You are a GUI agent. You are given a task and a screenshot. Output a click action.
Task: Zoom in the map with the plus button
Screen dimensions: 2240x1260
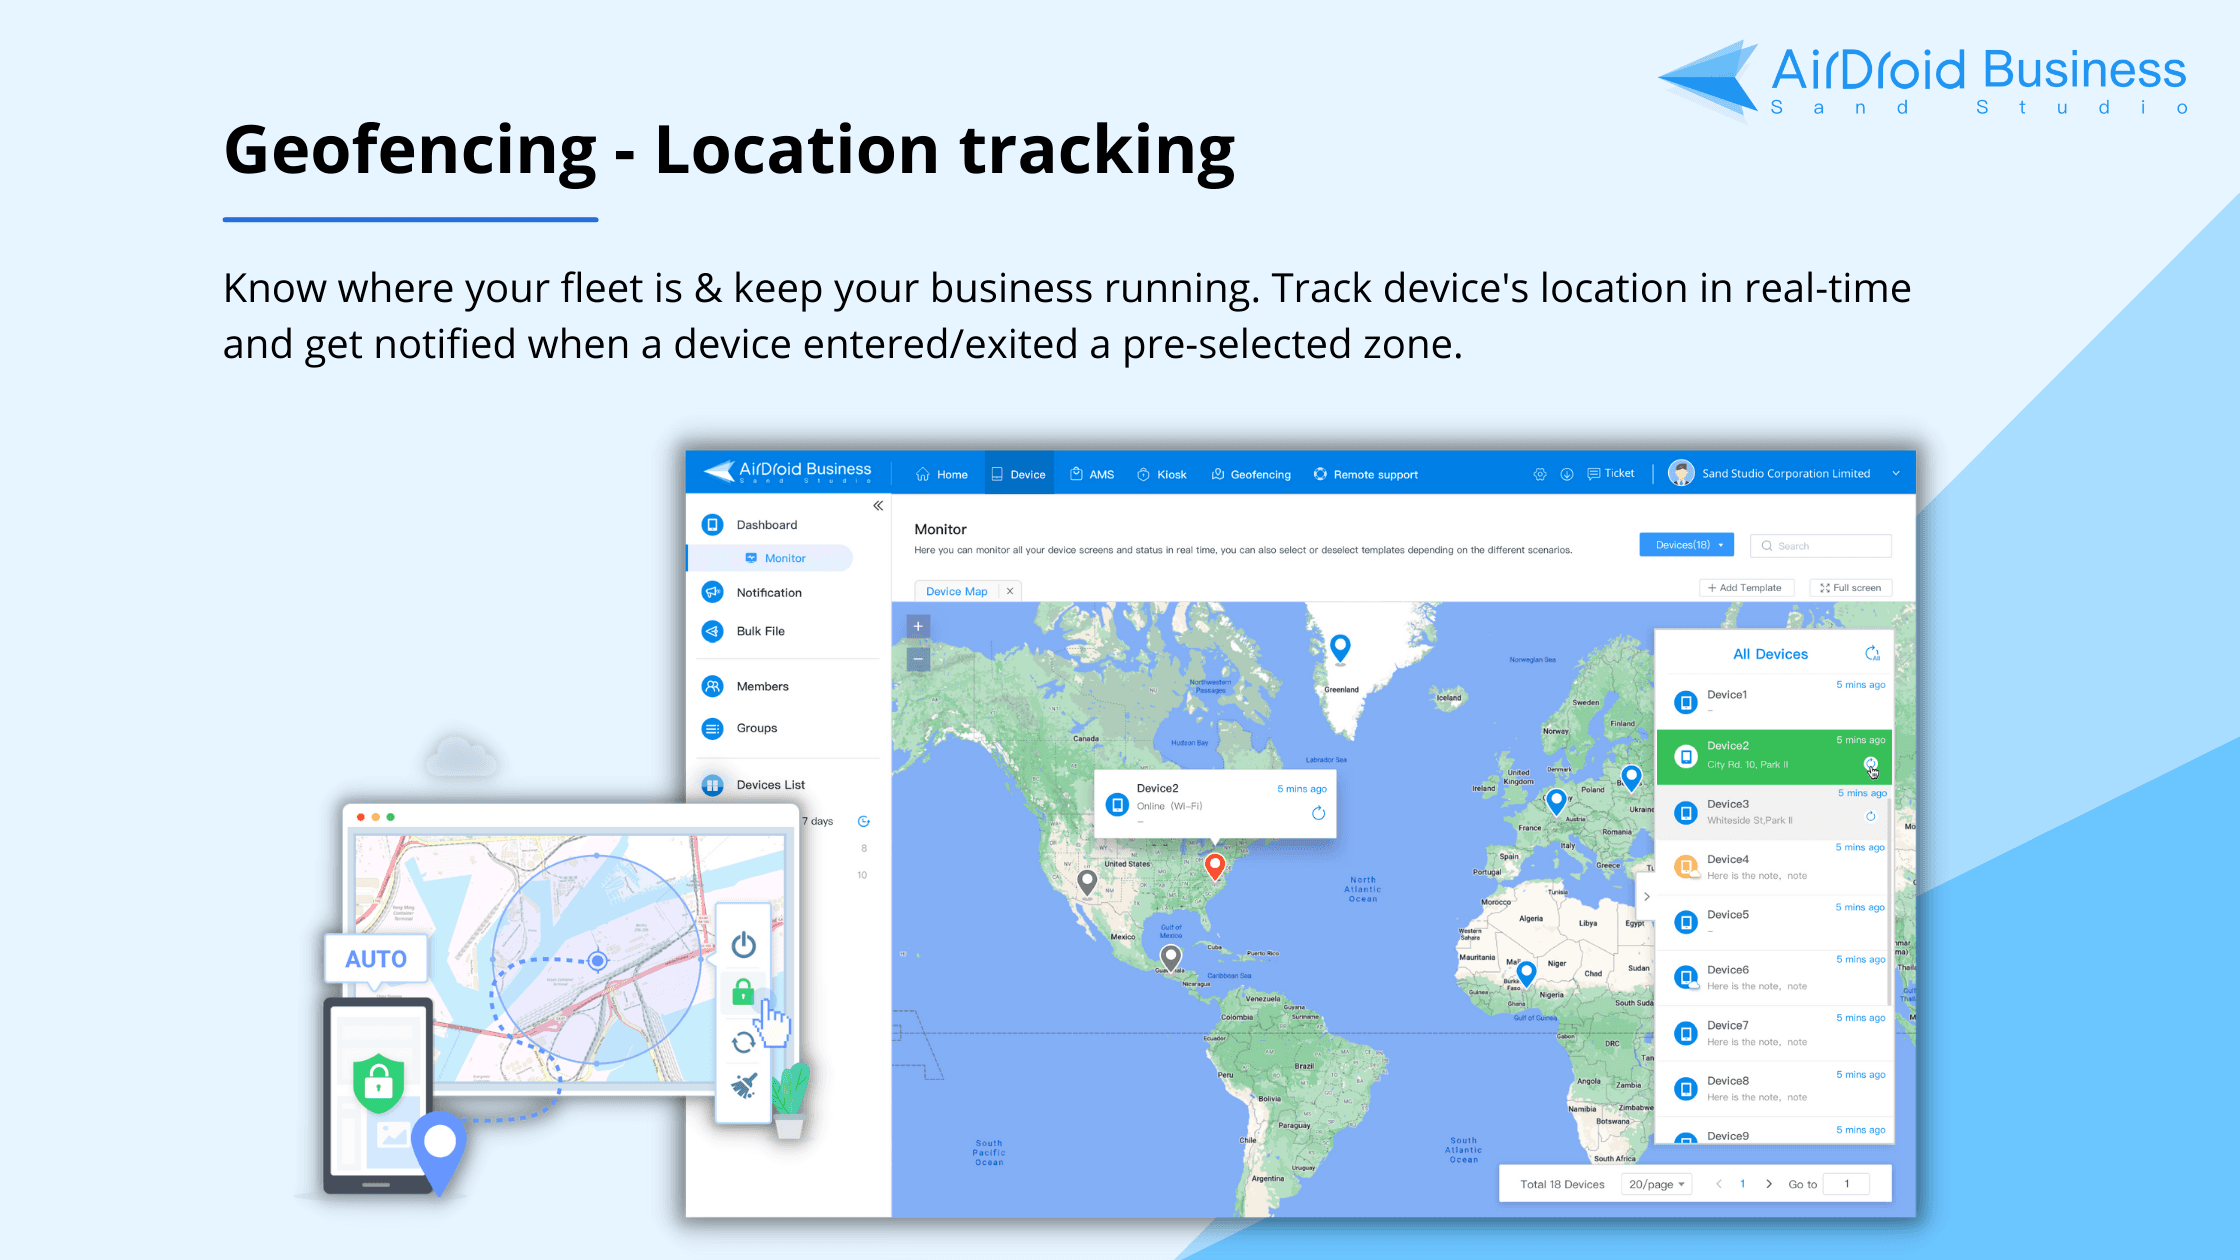click(x=918, y=627)
